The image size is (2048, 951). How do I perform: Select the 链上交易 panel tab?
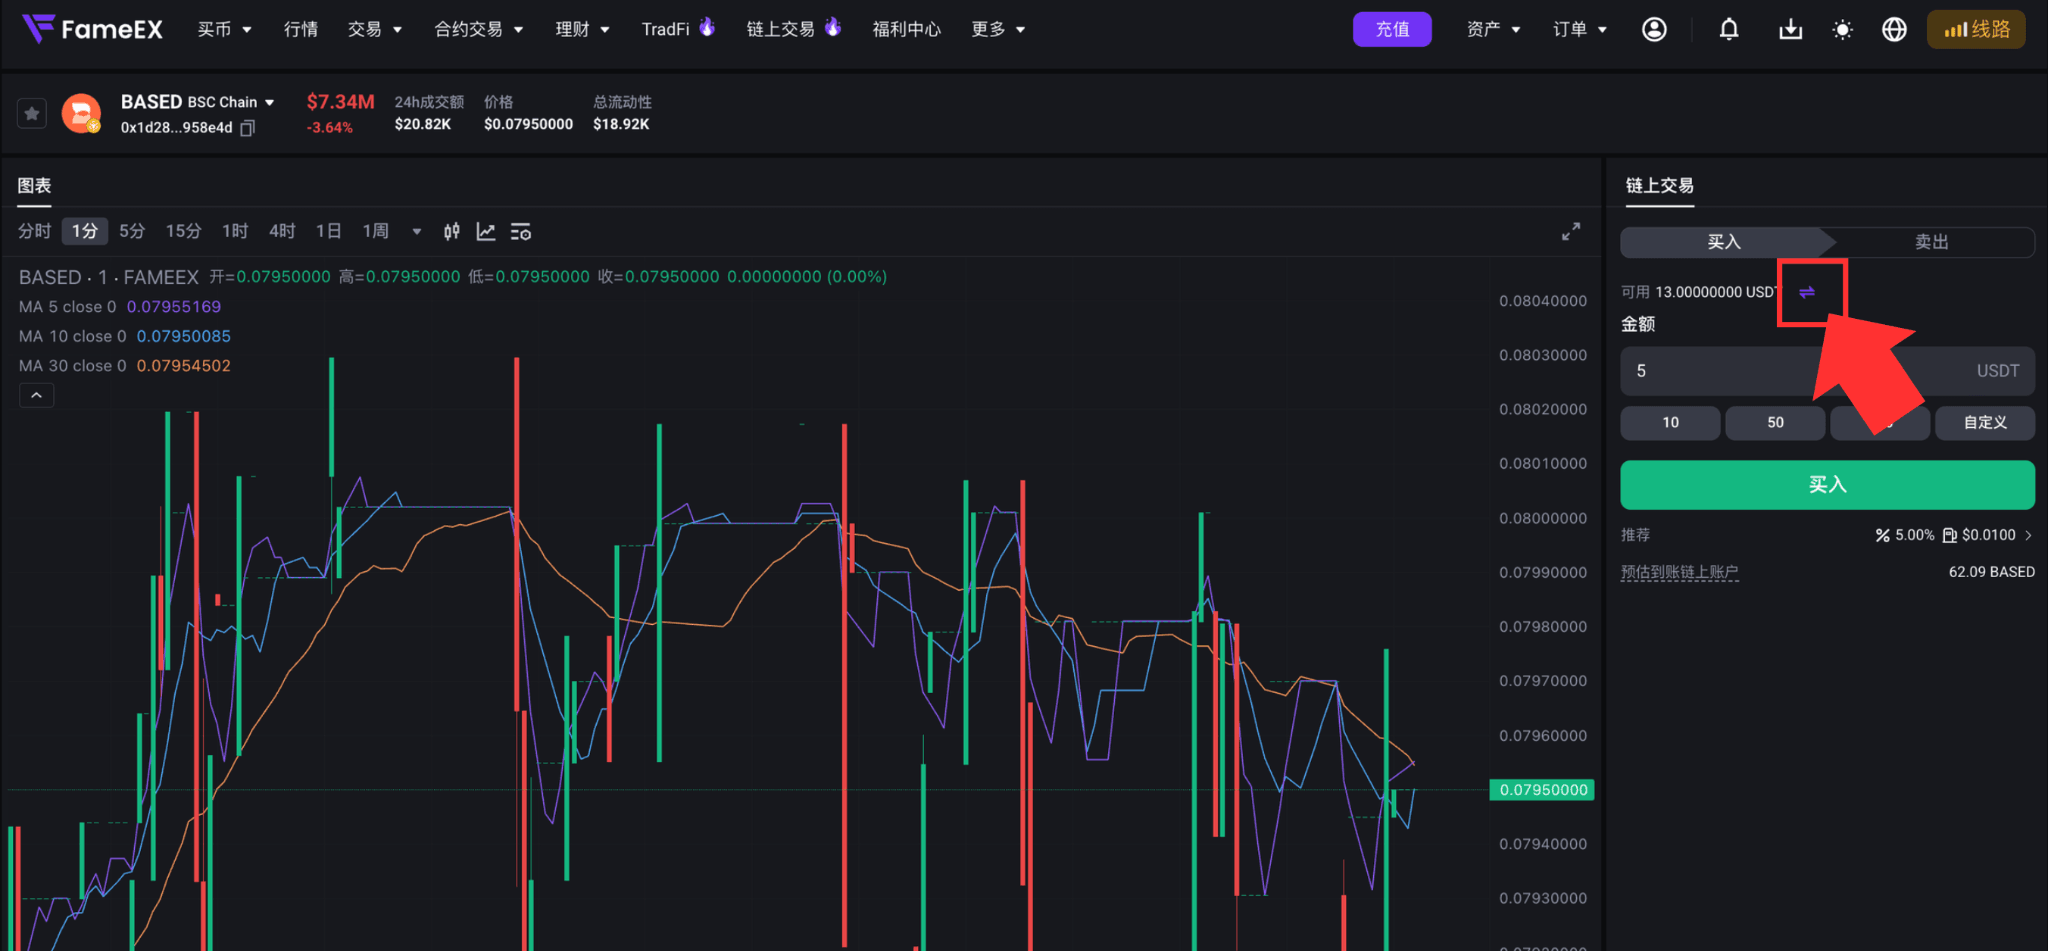[x=1660, y=186]
